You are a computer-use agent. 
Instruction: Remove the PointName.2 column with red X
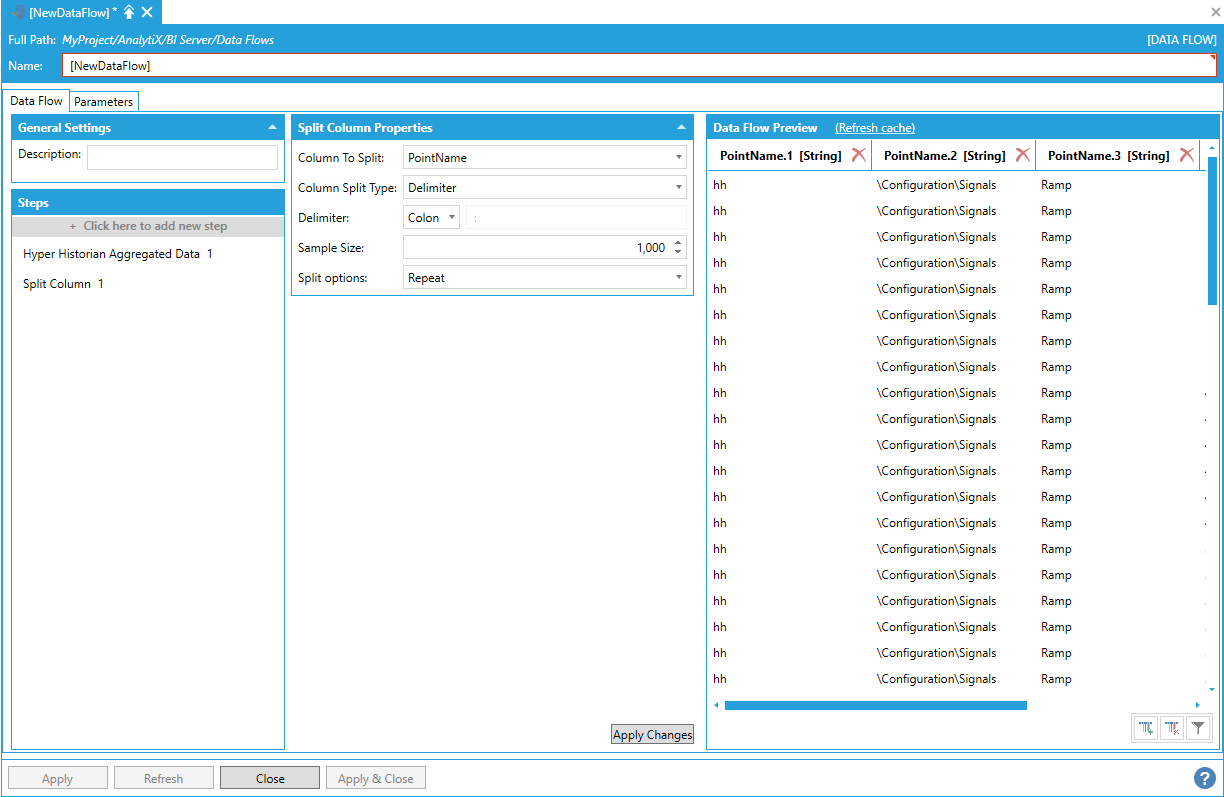[1022, 155]
